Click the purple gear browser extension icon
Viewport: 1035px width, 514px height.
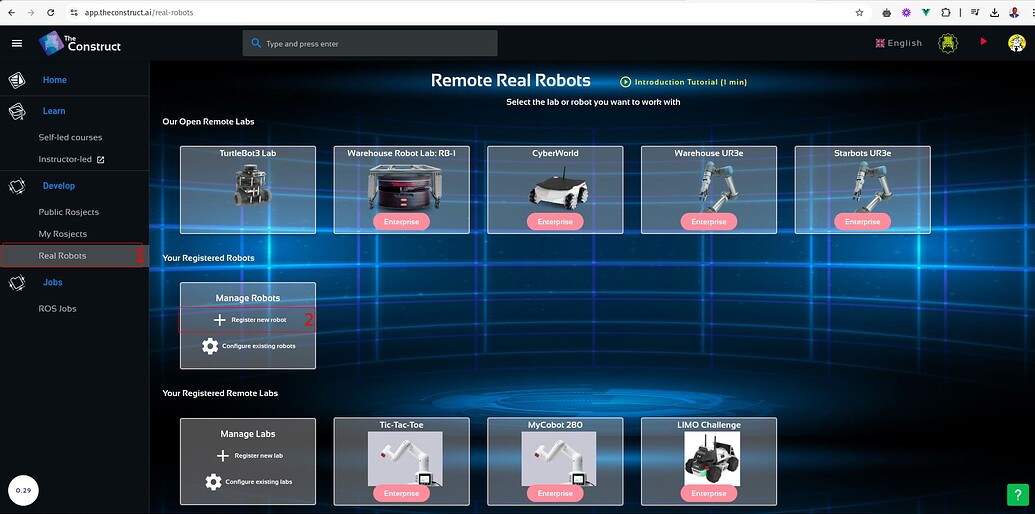click(907, 13)
